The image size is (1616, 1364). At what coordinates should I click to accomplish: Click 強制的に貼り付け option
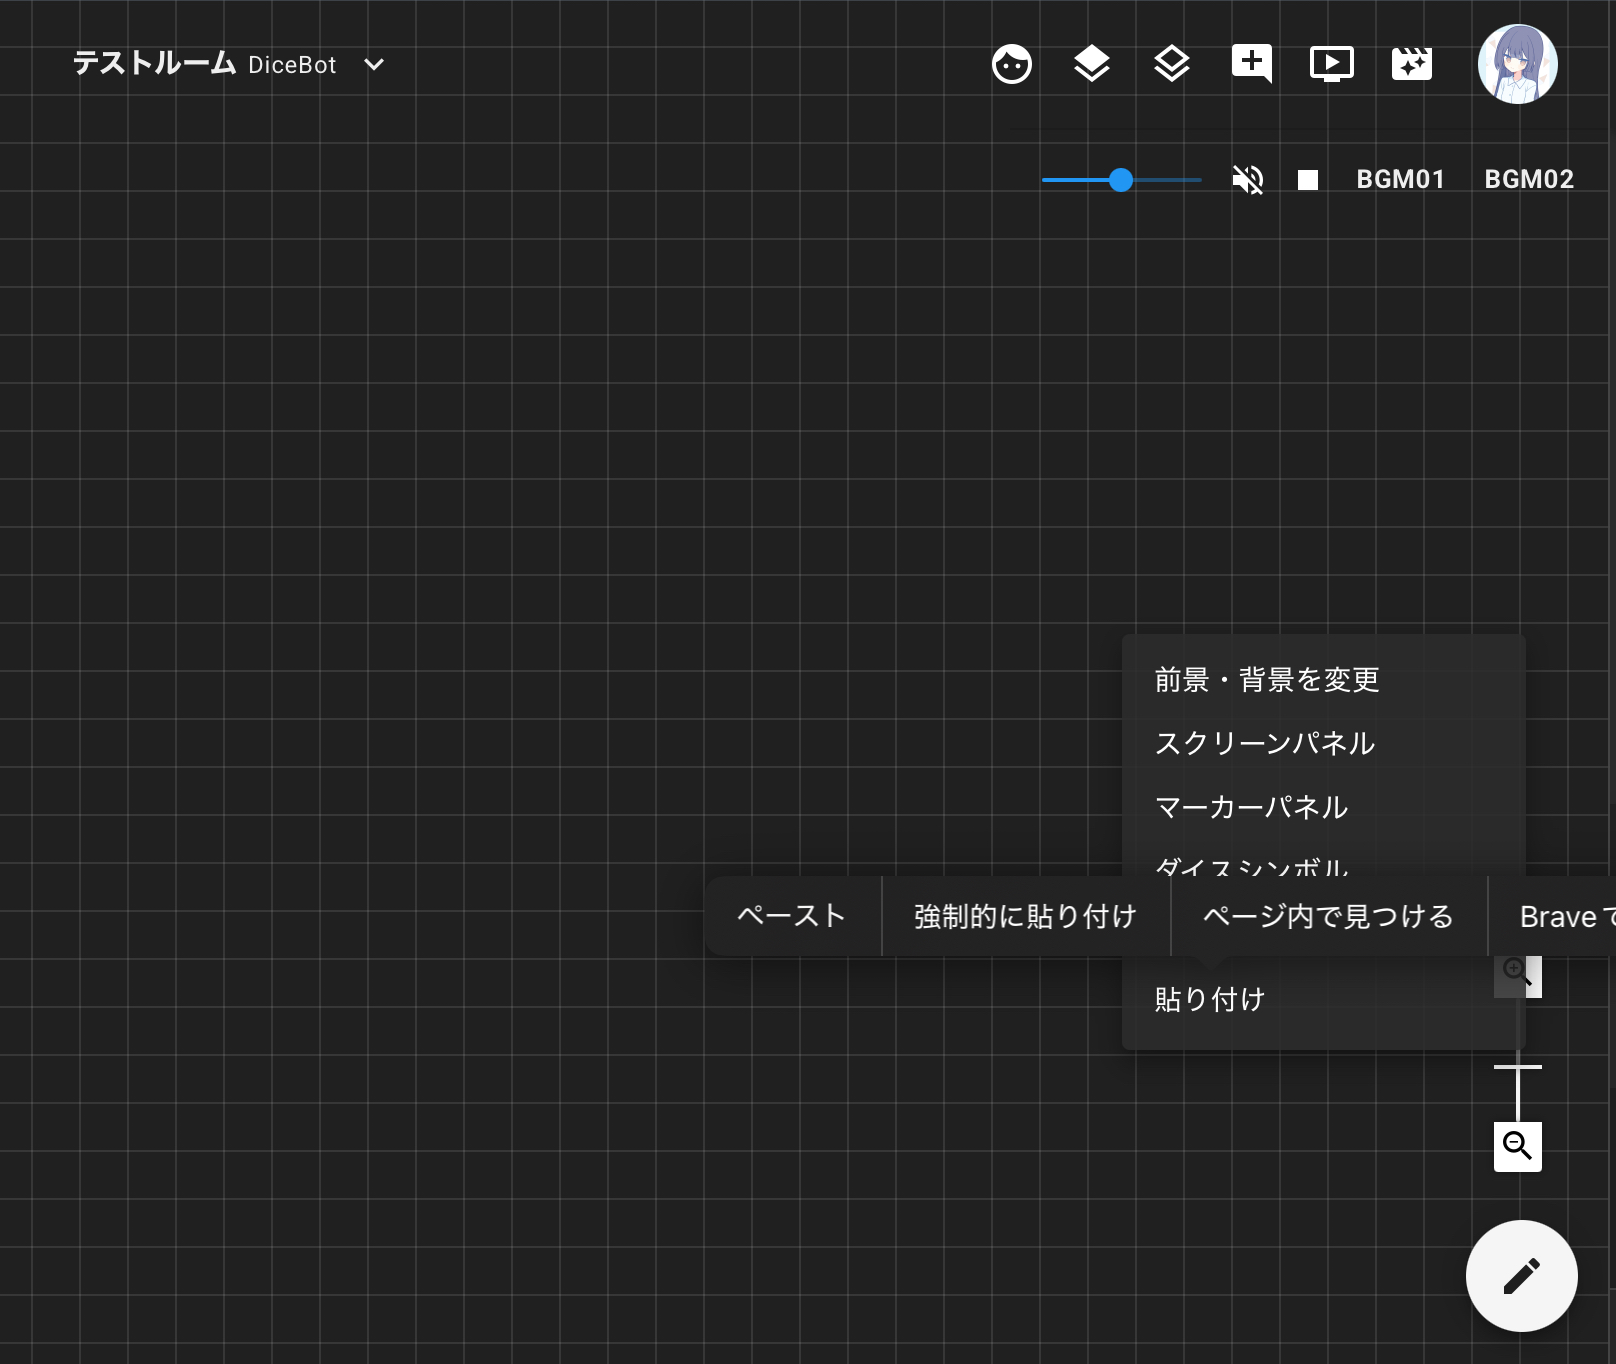pyautogui.click(x=1025, y=916)
